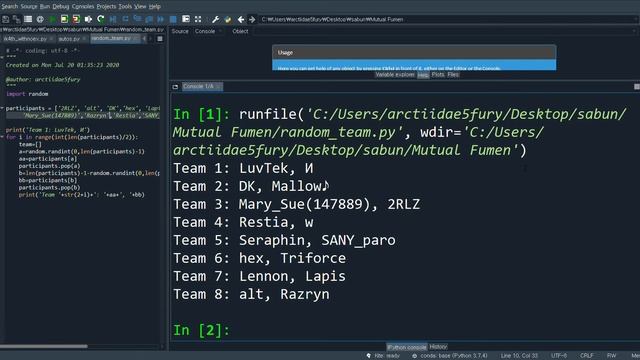Screen dimensions: 640x360
Task: Click the file list toolbar icon
Action: click(x=28, y=19)
